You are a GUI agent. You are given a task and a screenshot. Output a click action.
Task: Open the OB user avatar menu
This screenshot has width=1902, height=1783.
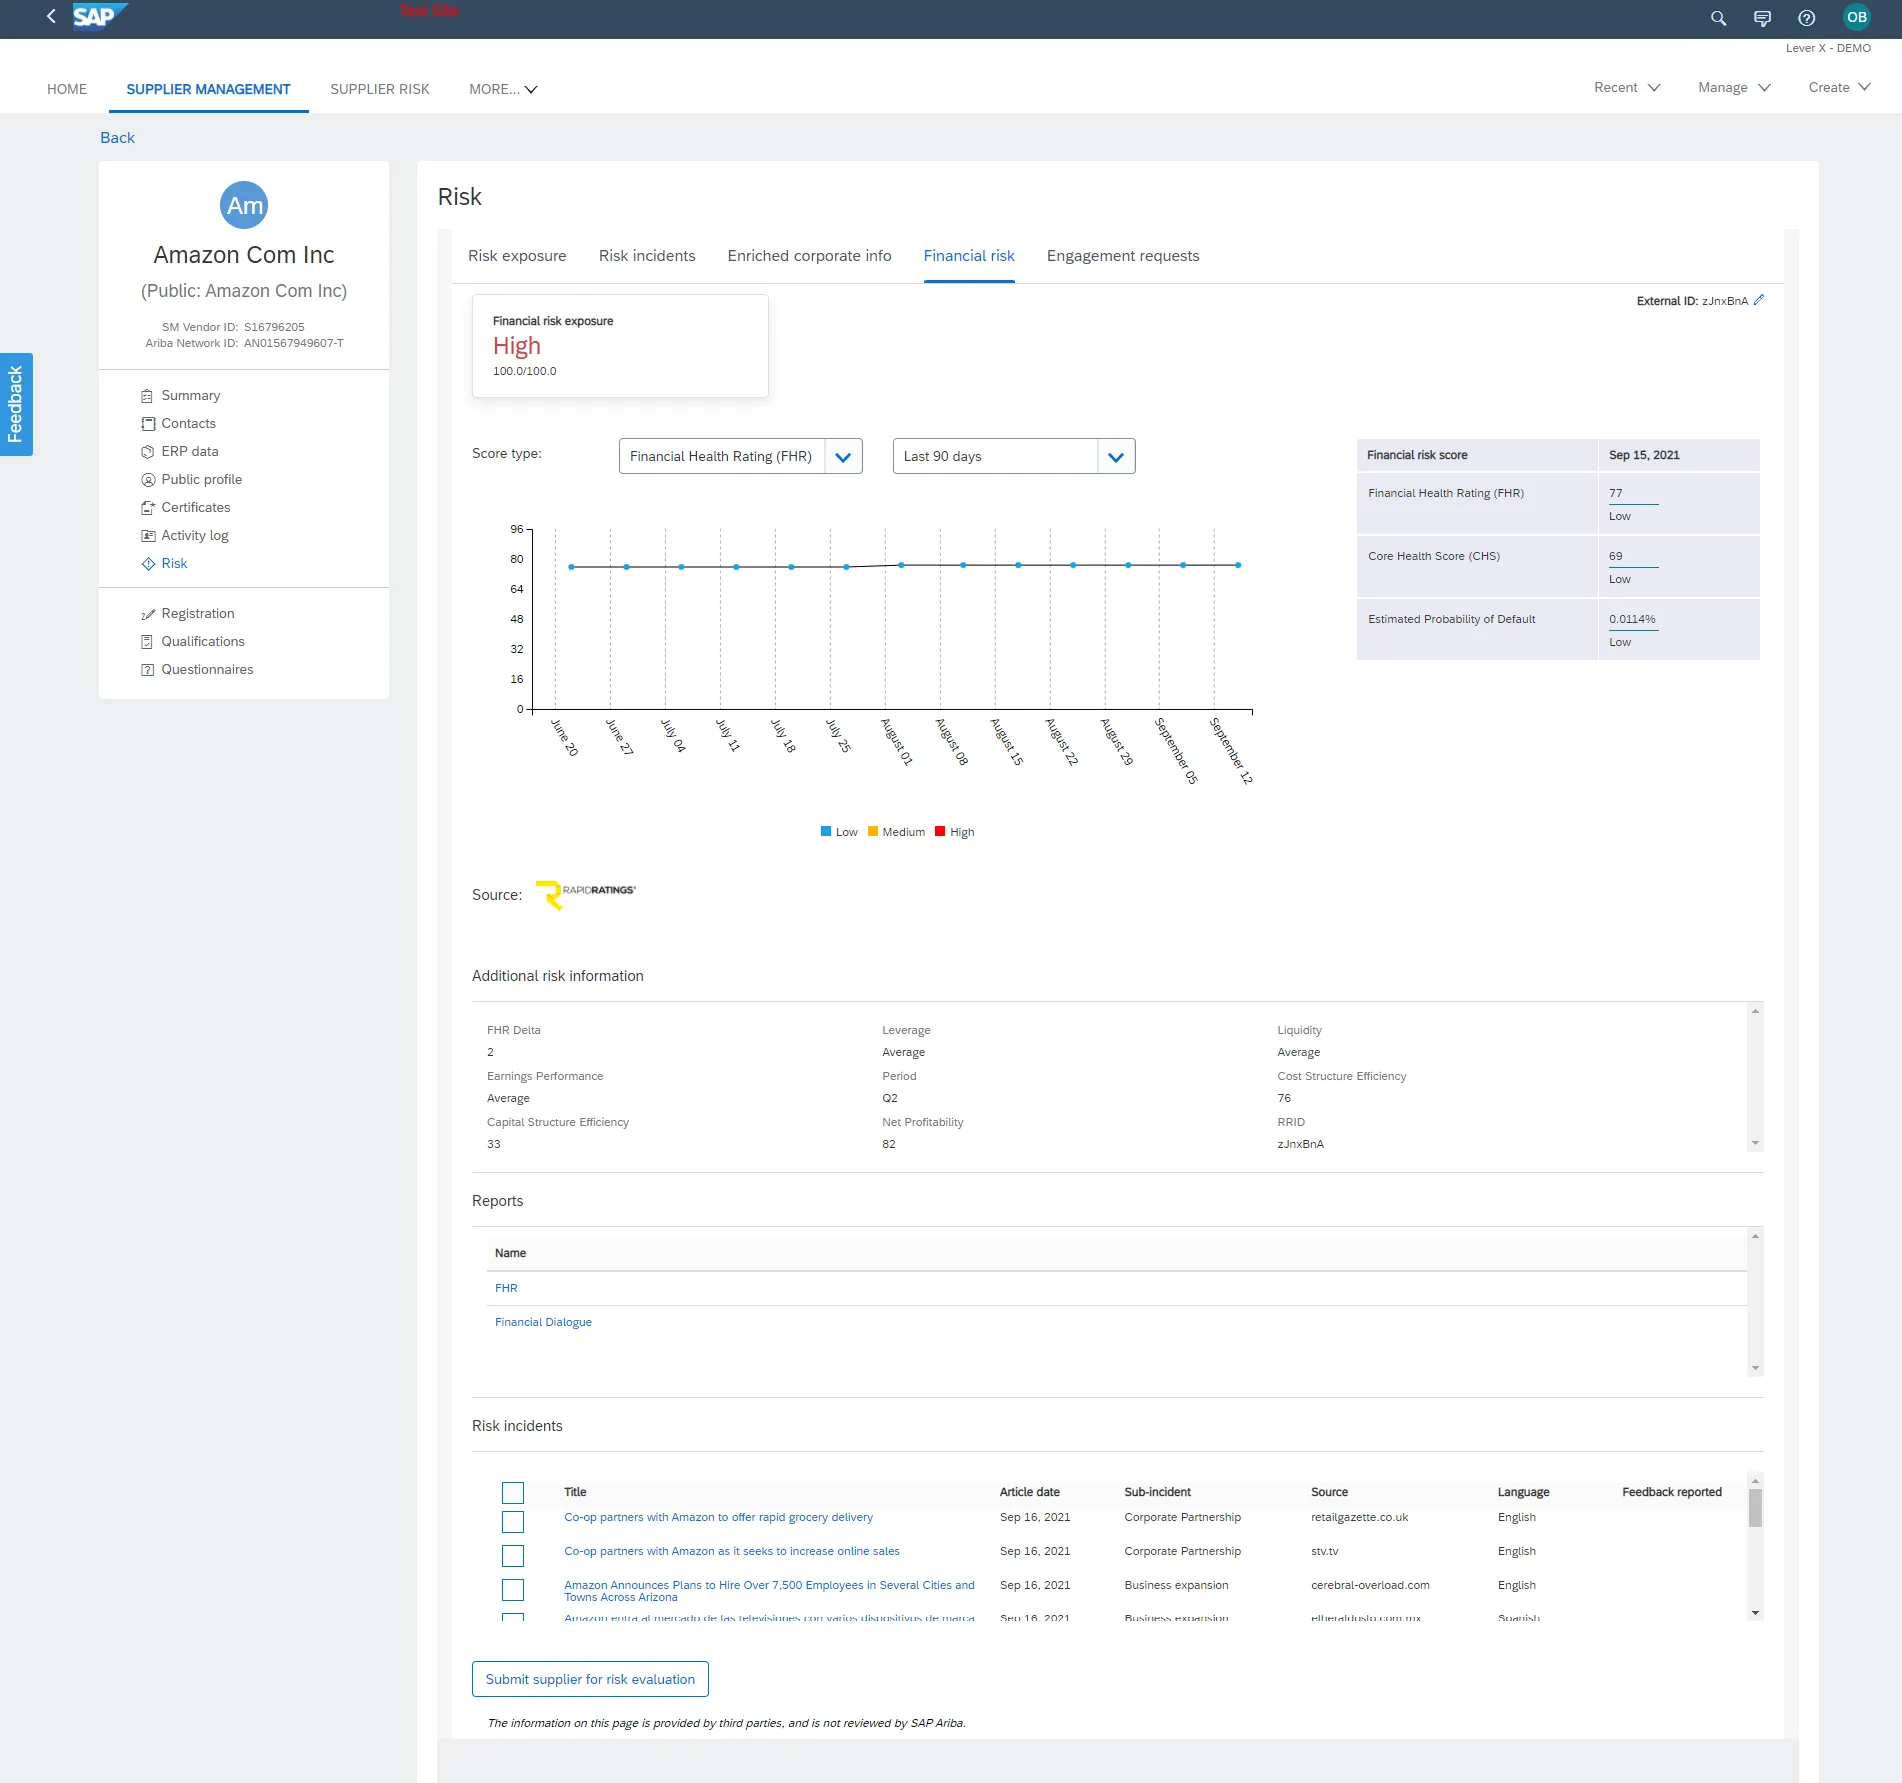[1856, 17]
